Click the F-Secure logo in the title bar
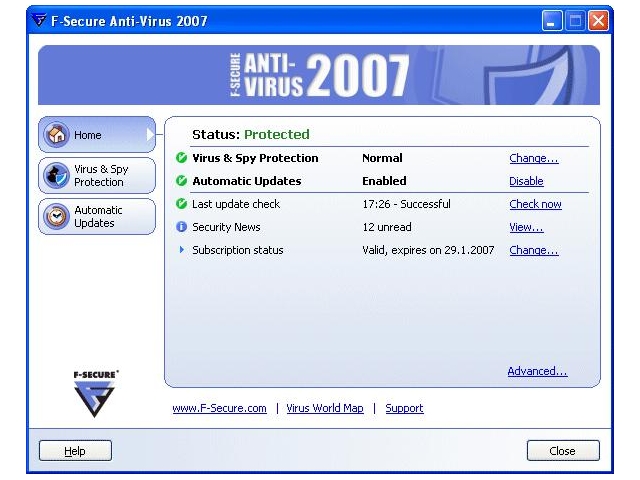Image resolution: width=640 pixels, height=480 pixels. click(x=39, y=20)
